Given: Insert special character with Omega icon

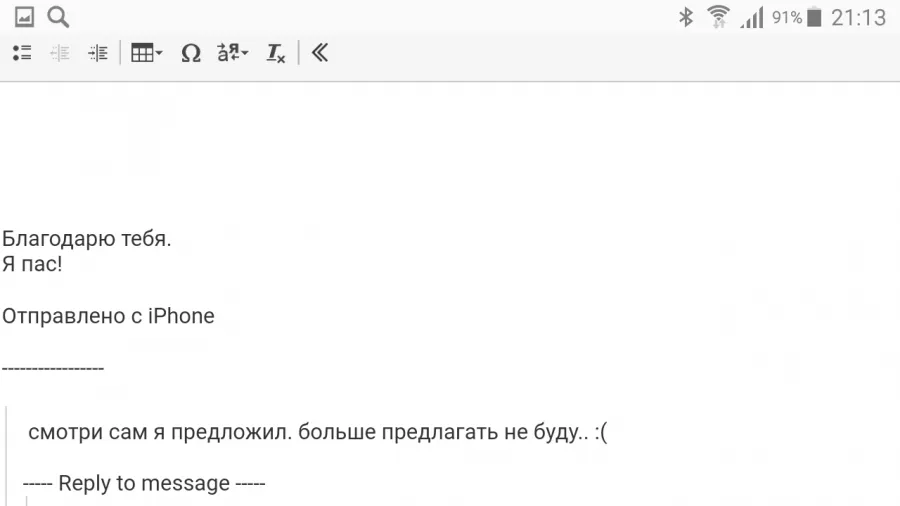Looking at the screenshot, I should (x=191, y=53).
